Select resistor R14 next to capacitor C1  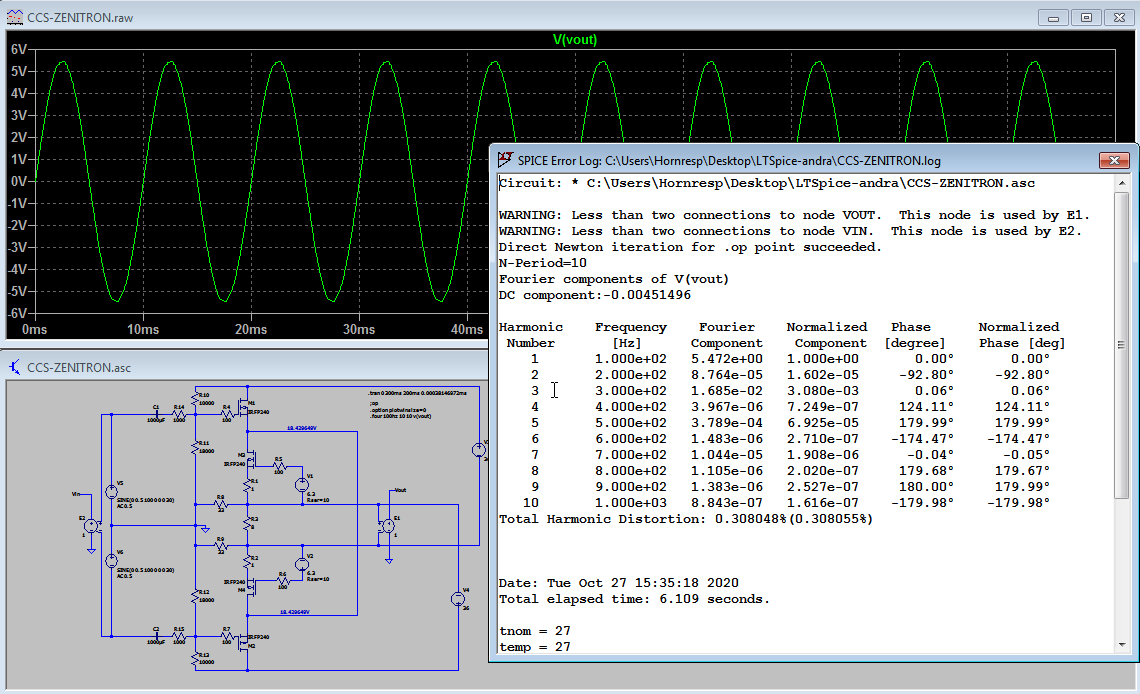point(179,415)
